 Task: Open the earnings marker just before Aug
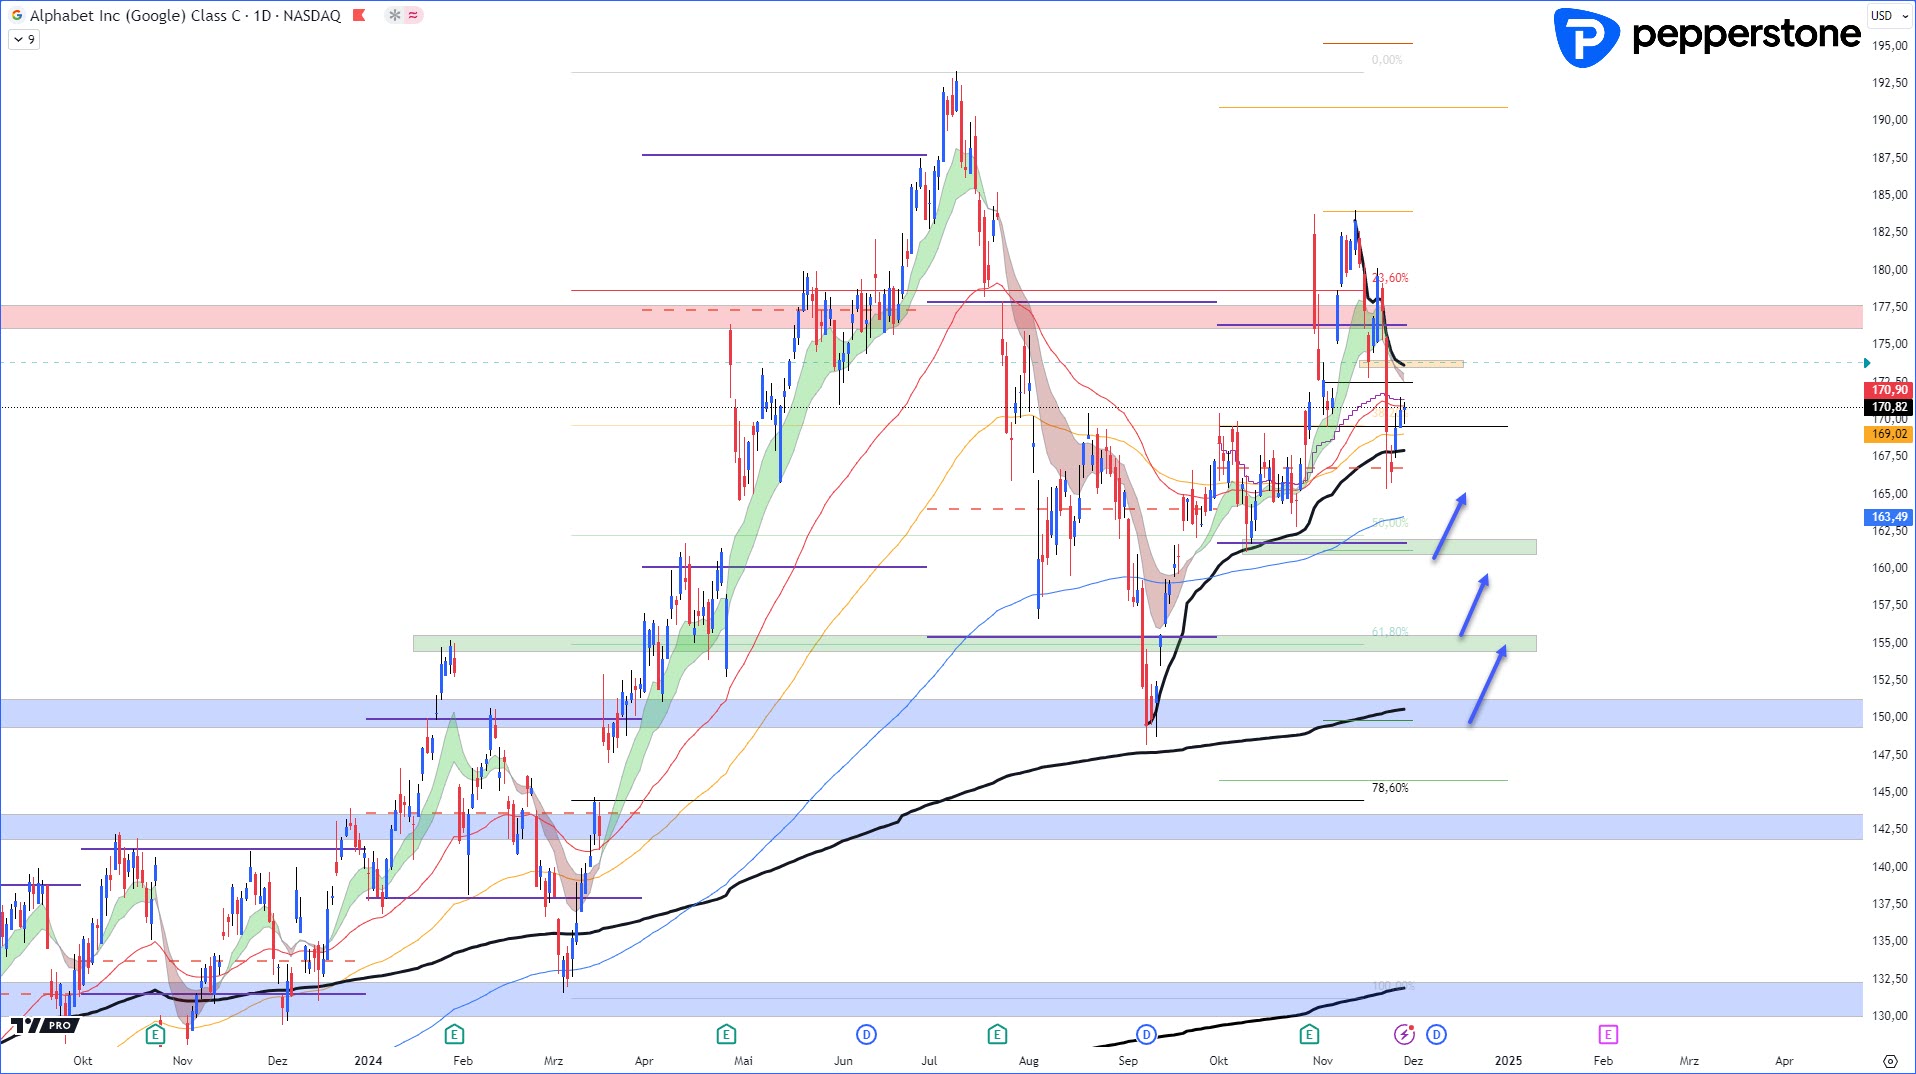(x=997, y=1034)
